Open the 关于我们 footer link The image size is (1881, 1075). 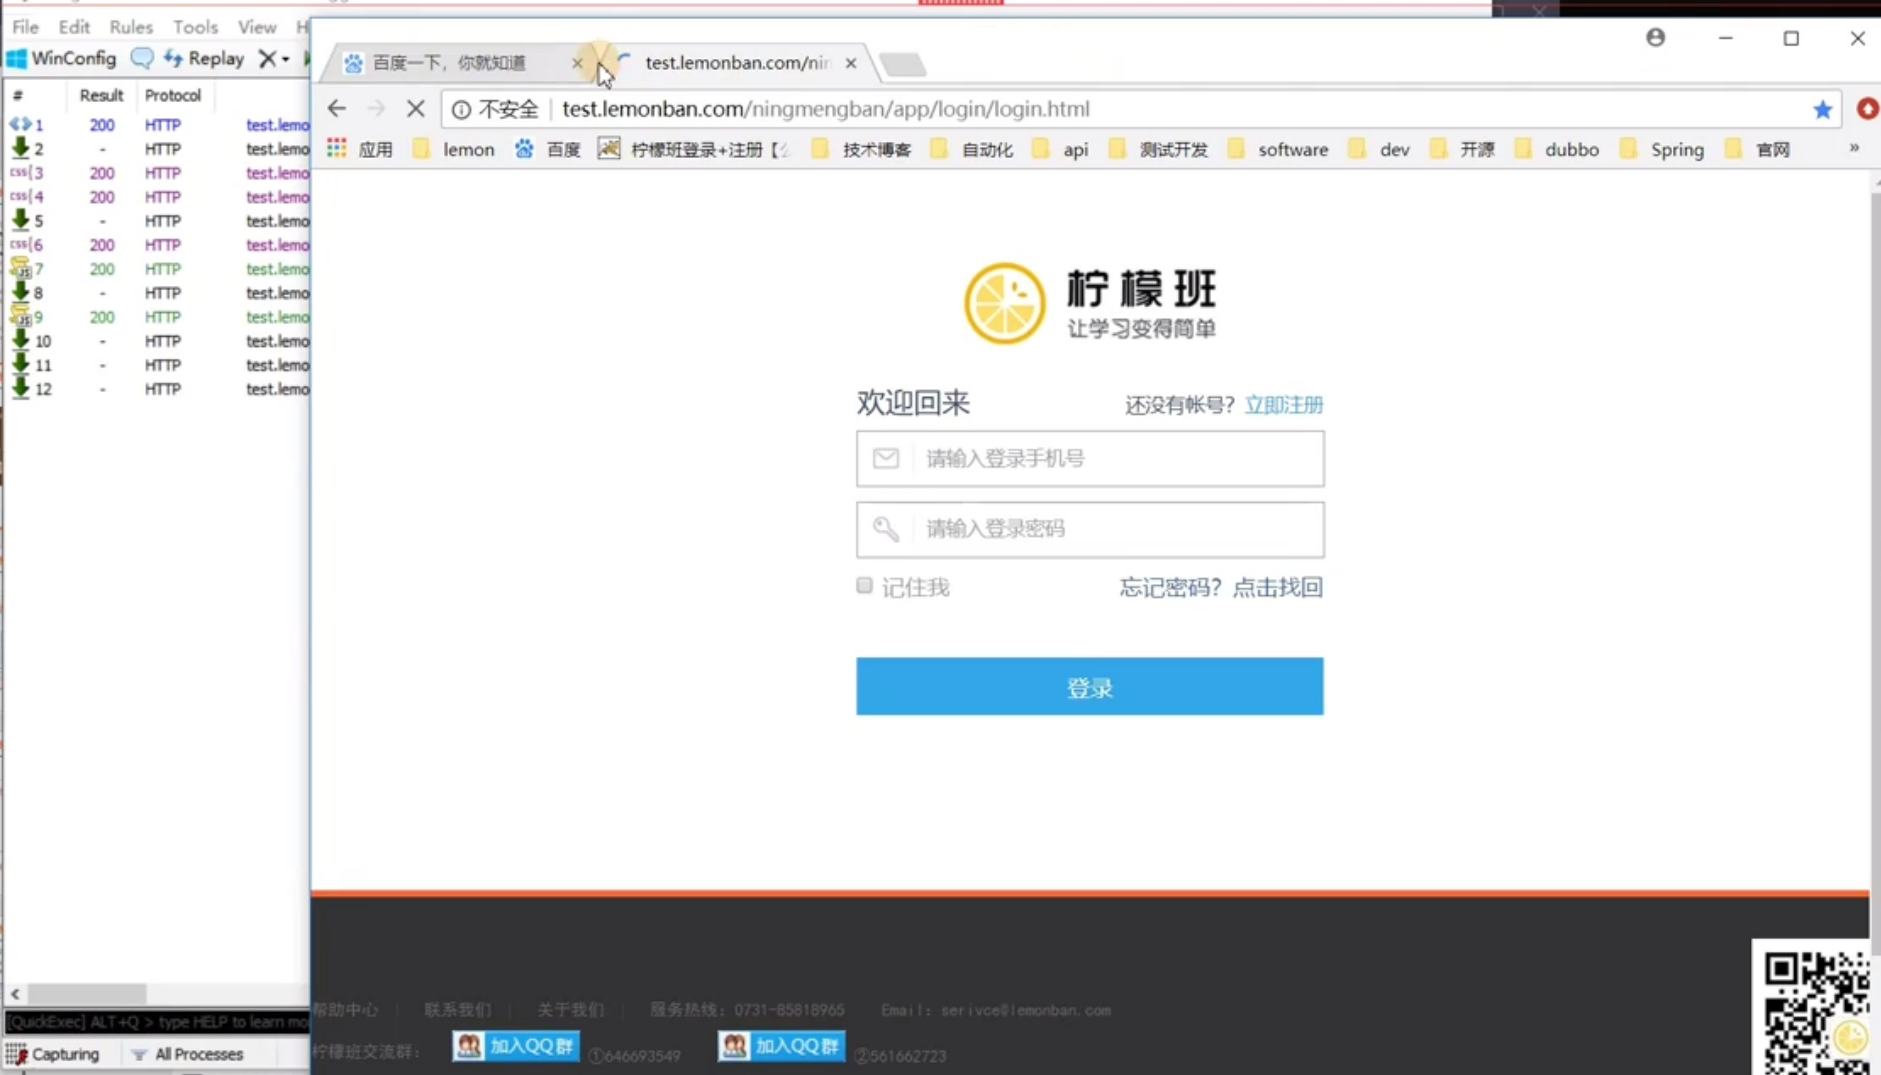click(571, 1010)
